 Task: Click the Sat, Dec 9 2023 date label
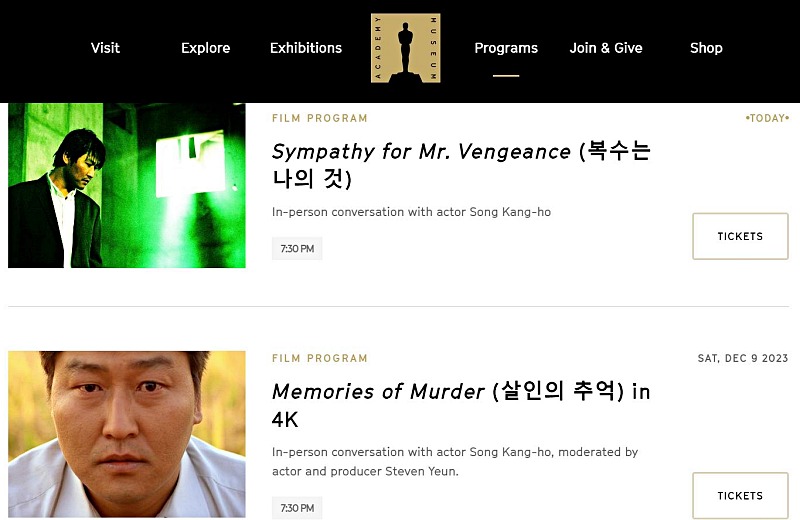pos(743,358)
